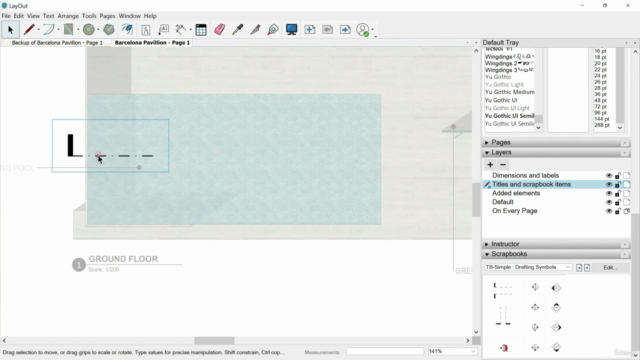Click the previous scrapbook page arrow icon
640x360 pixels.
[579, 267]
